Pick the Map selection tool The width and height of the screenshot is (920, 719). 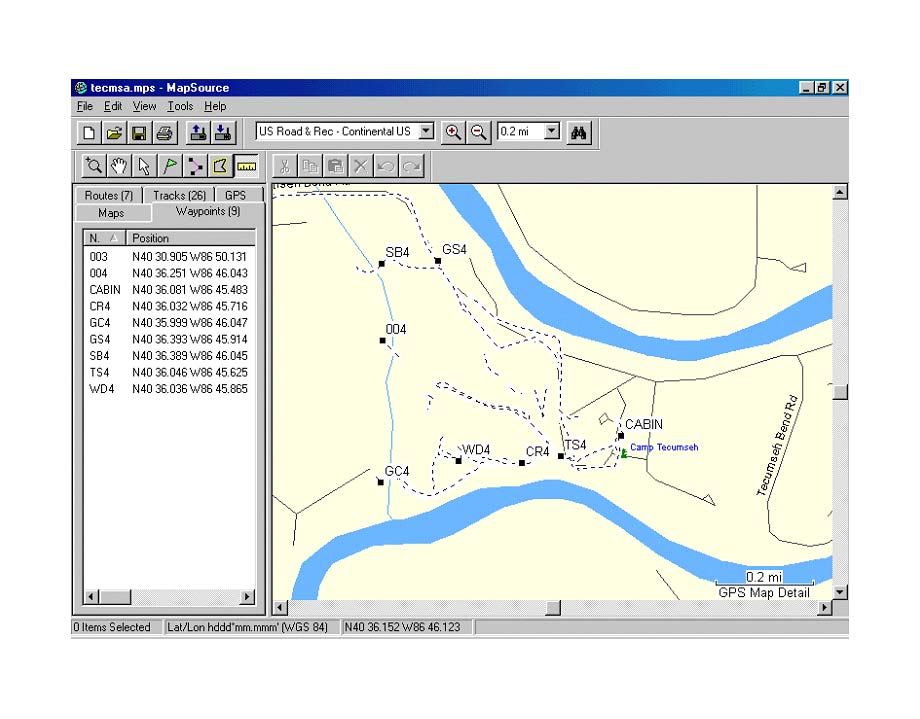point(220,166)
